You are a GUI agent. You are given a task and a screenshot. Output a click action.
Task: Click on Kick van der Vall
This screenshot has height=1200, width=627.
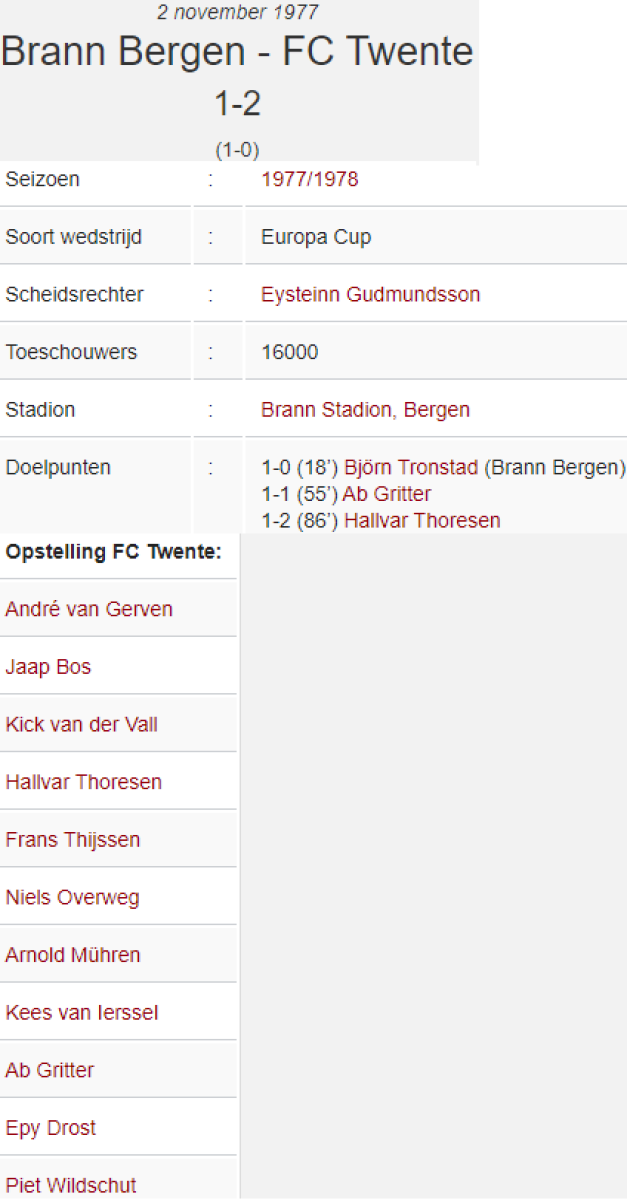pos(81,724)
